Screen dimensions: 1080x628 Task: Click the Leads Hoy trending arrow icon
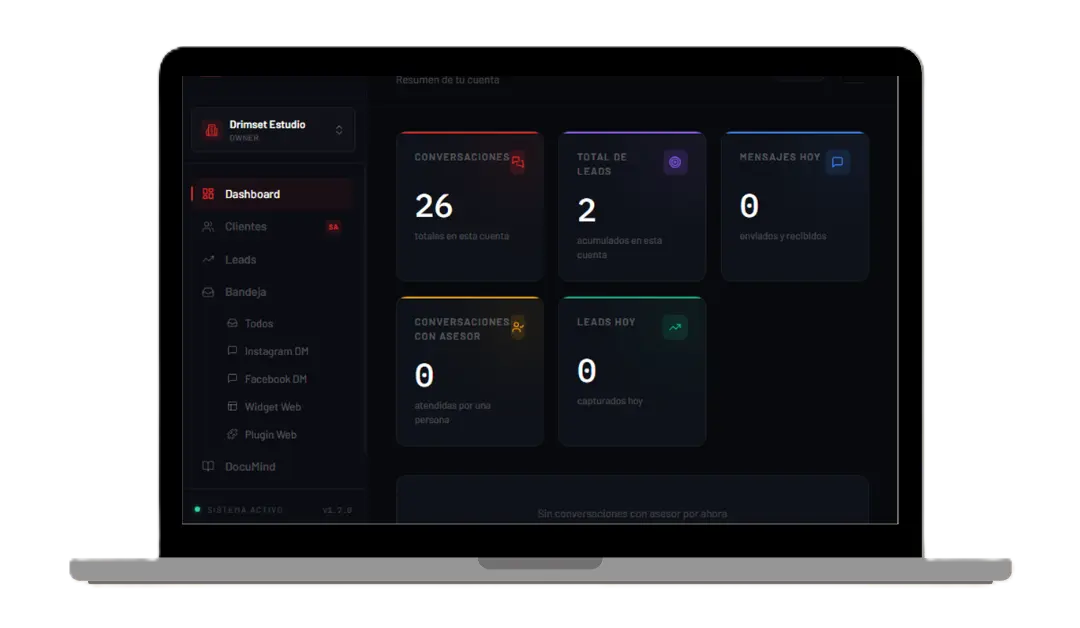tap(675, 328)
